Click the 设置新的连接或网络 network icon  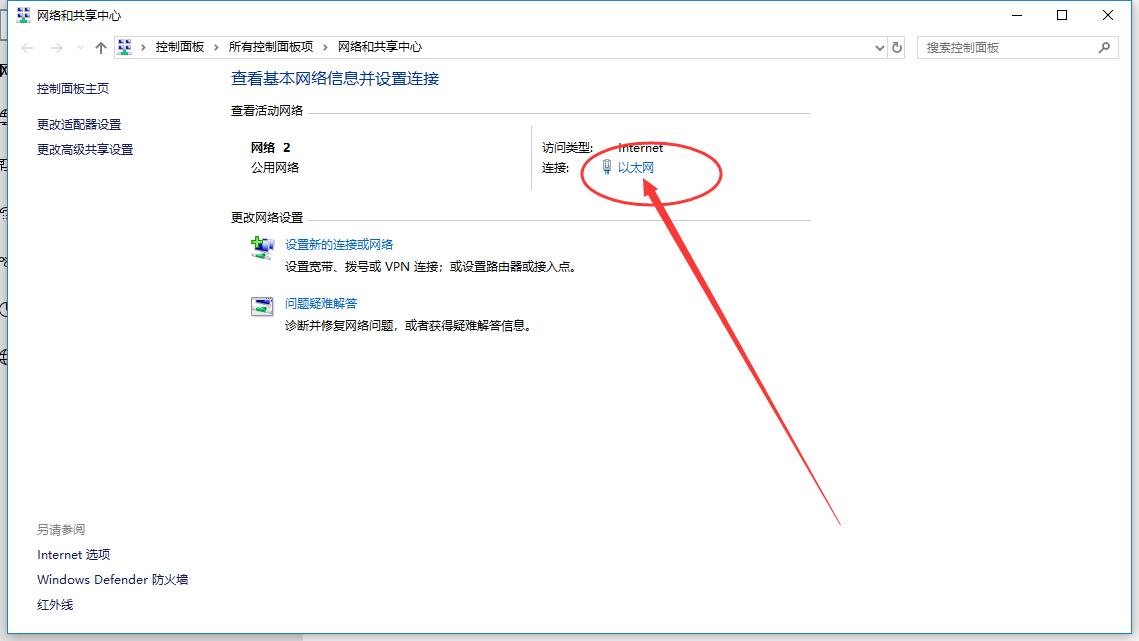point(262,248)
